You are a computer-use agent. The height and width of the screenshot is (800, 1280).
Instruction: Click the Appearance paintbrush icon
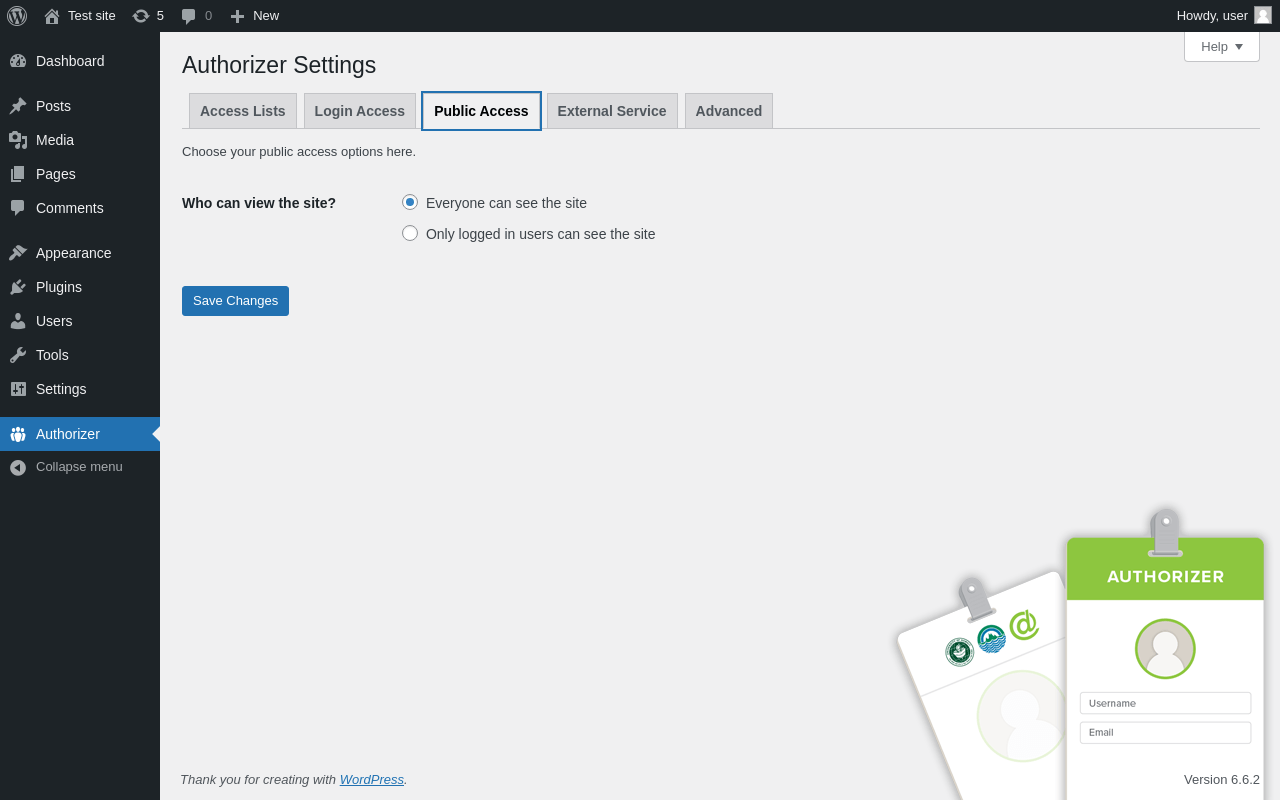click(x=18, y=253)
